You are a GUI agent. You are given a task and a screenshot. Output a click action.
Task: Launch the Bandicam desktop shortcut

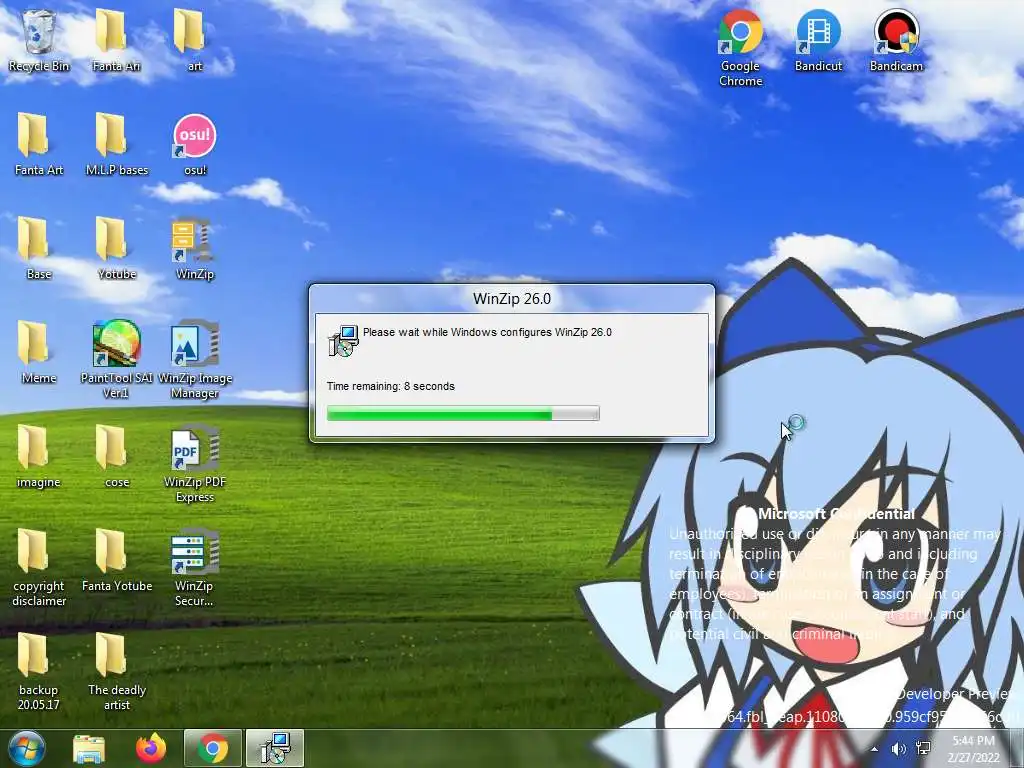[896, 39]
